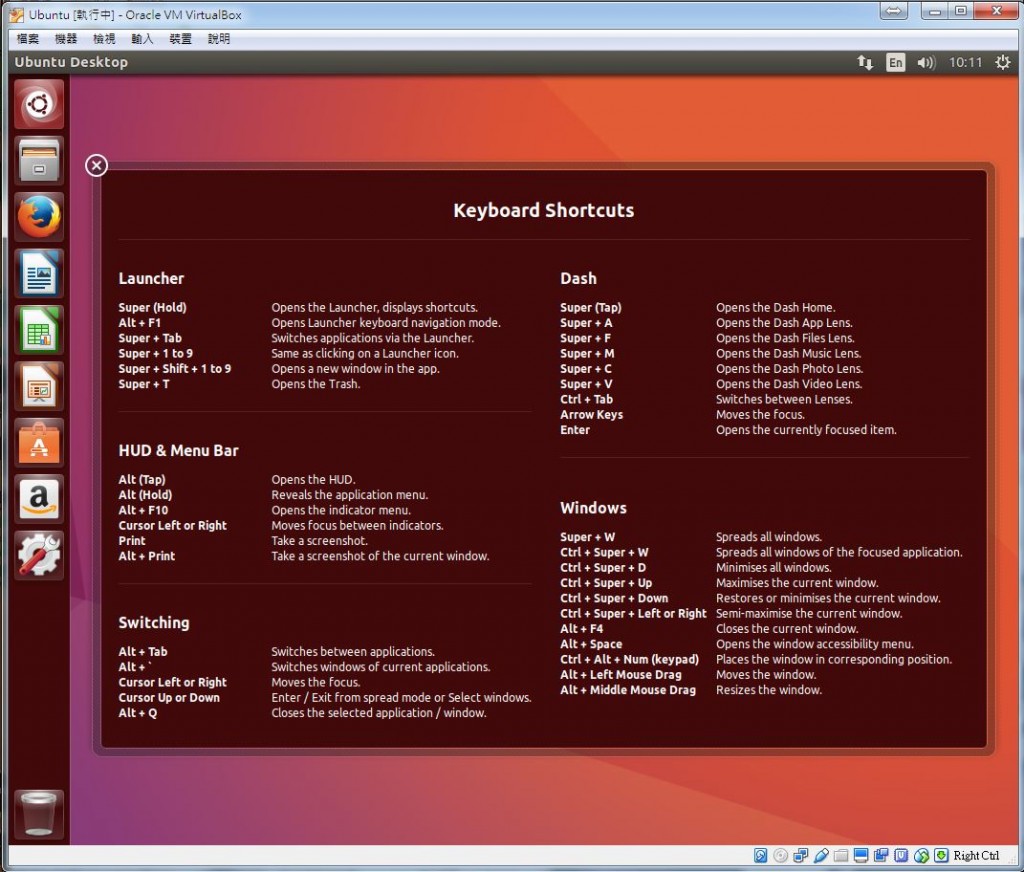This screenshot has height=872, width=1024.
Task: Open the Trash in the launcher
Action: point(39,814)
